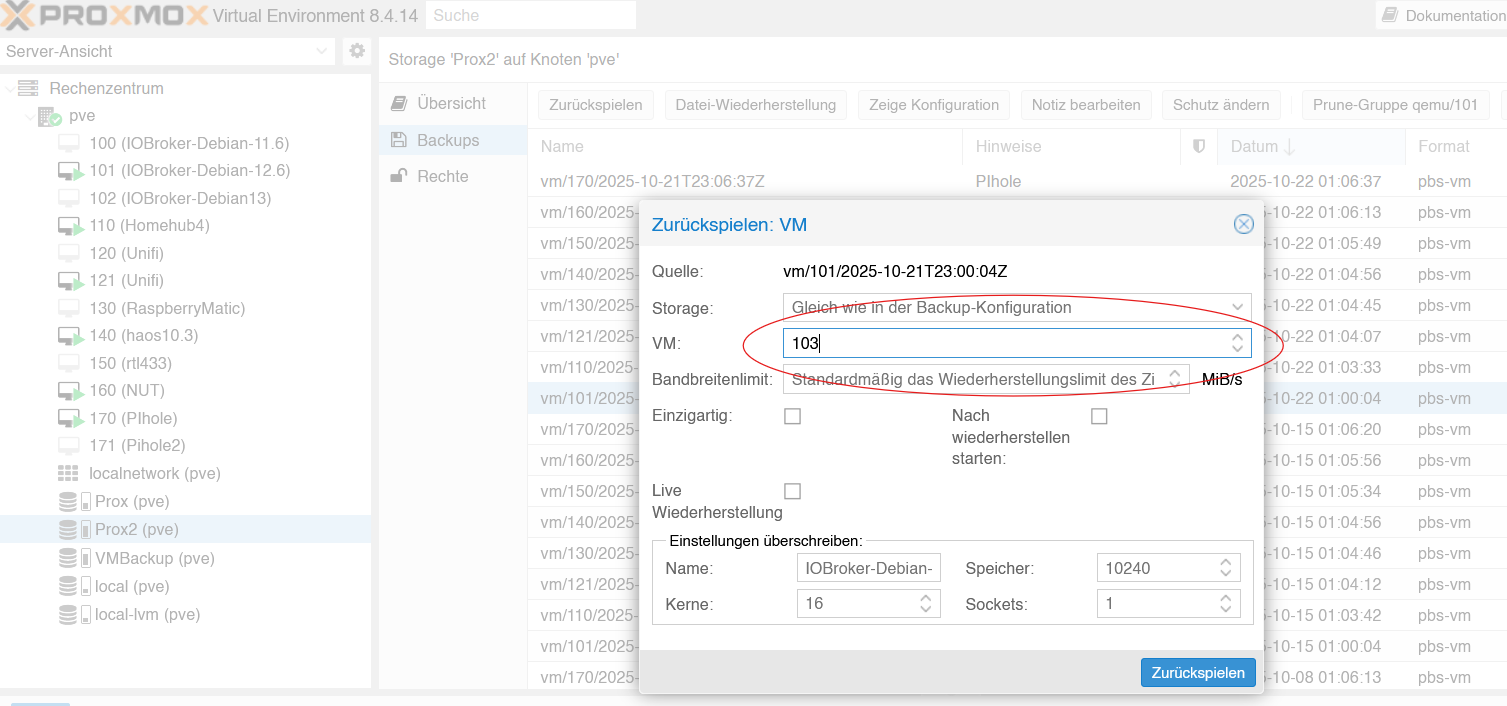
Task: Click the VM ID spinner arrows
Action: coord(1238,343)
